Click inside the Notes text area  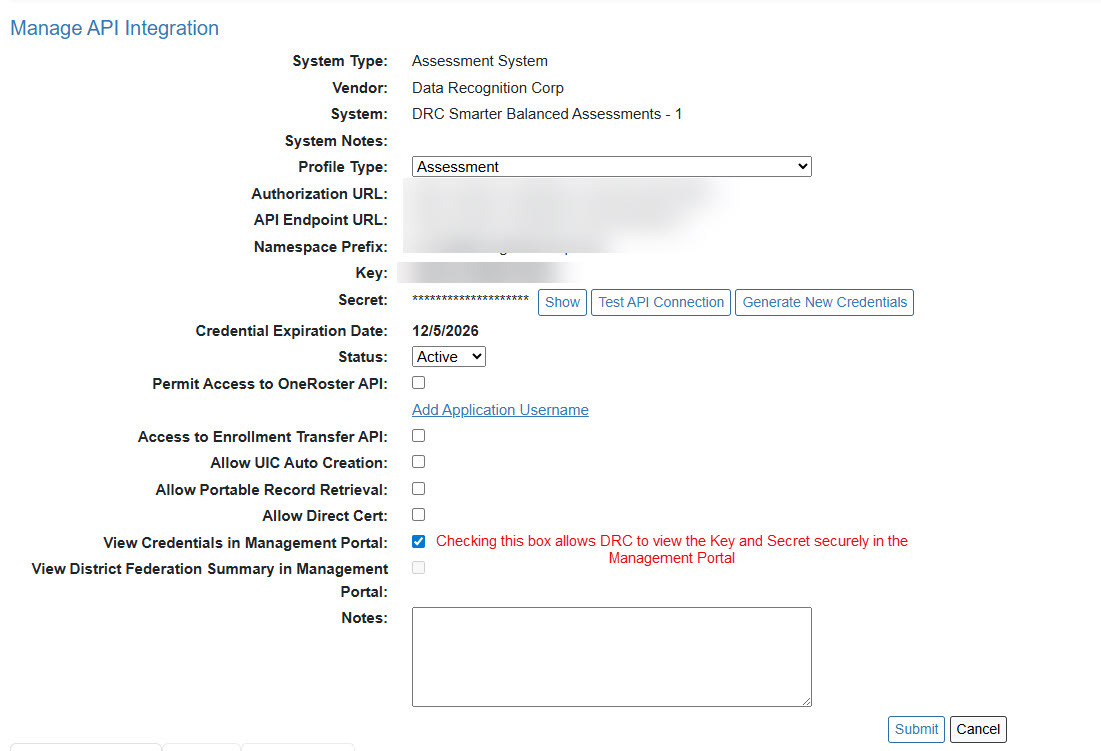point(610,655)
